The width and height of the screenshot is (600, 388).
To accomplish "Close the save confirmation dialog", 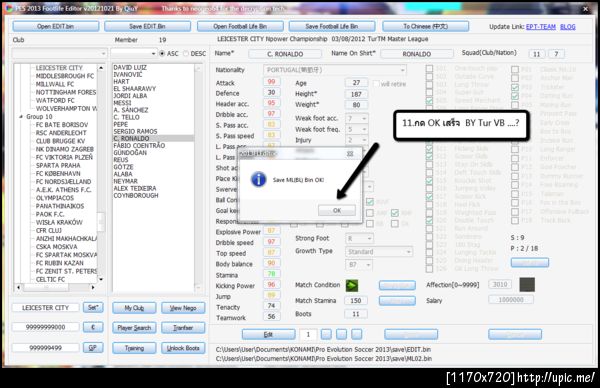I will pyautogui.click(x=350, y=153).
